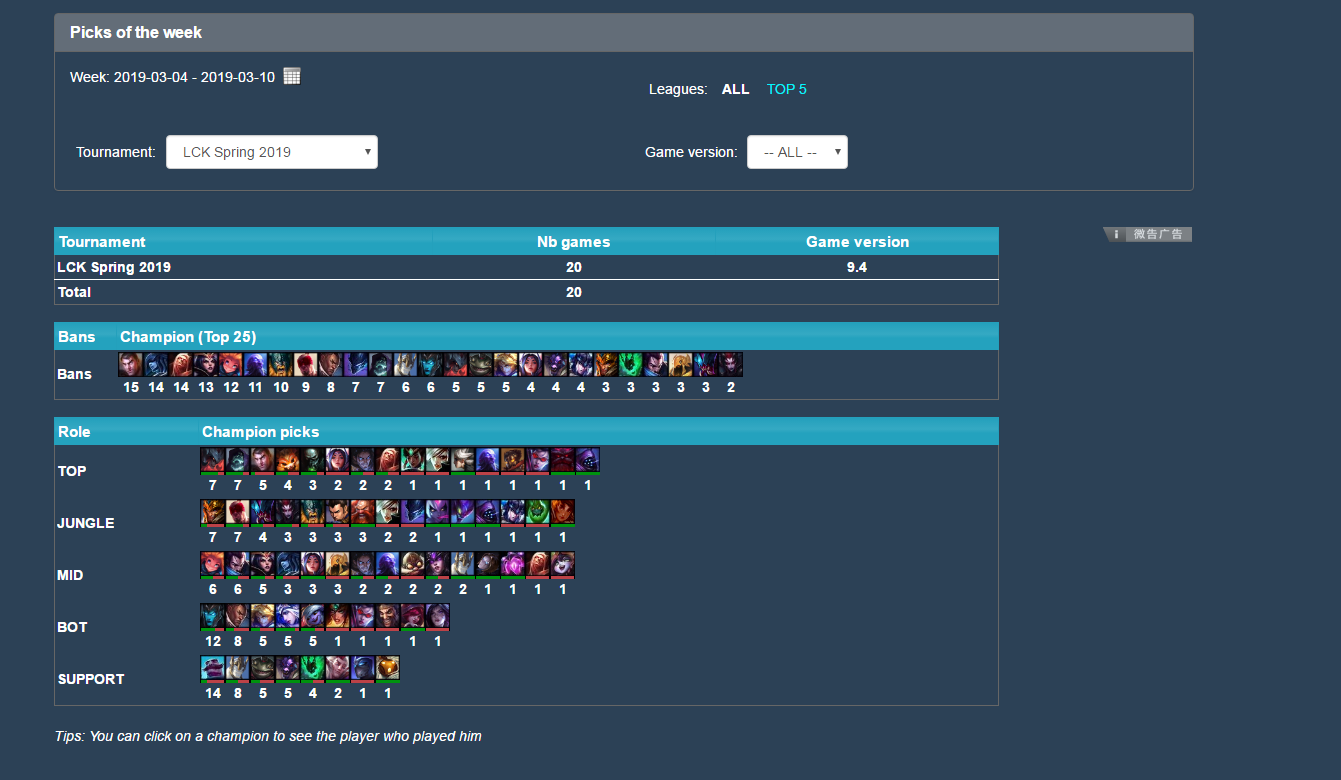Click Jayce icon in Bans row
1341x780 pixels.
coord(131,364)
